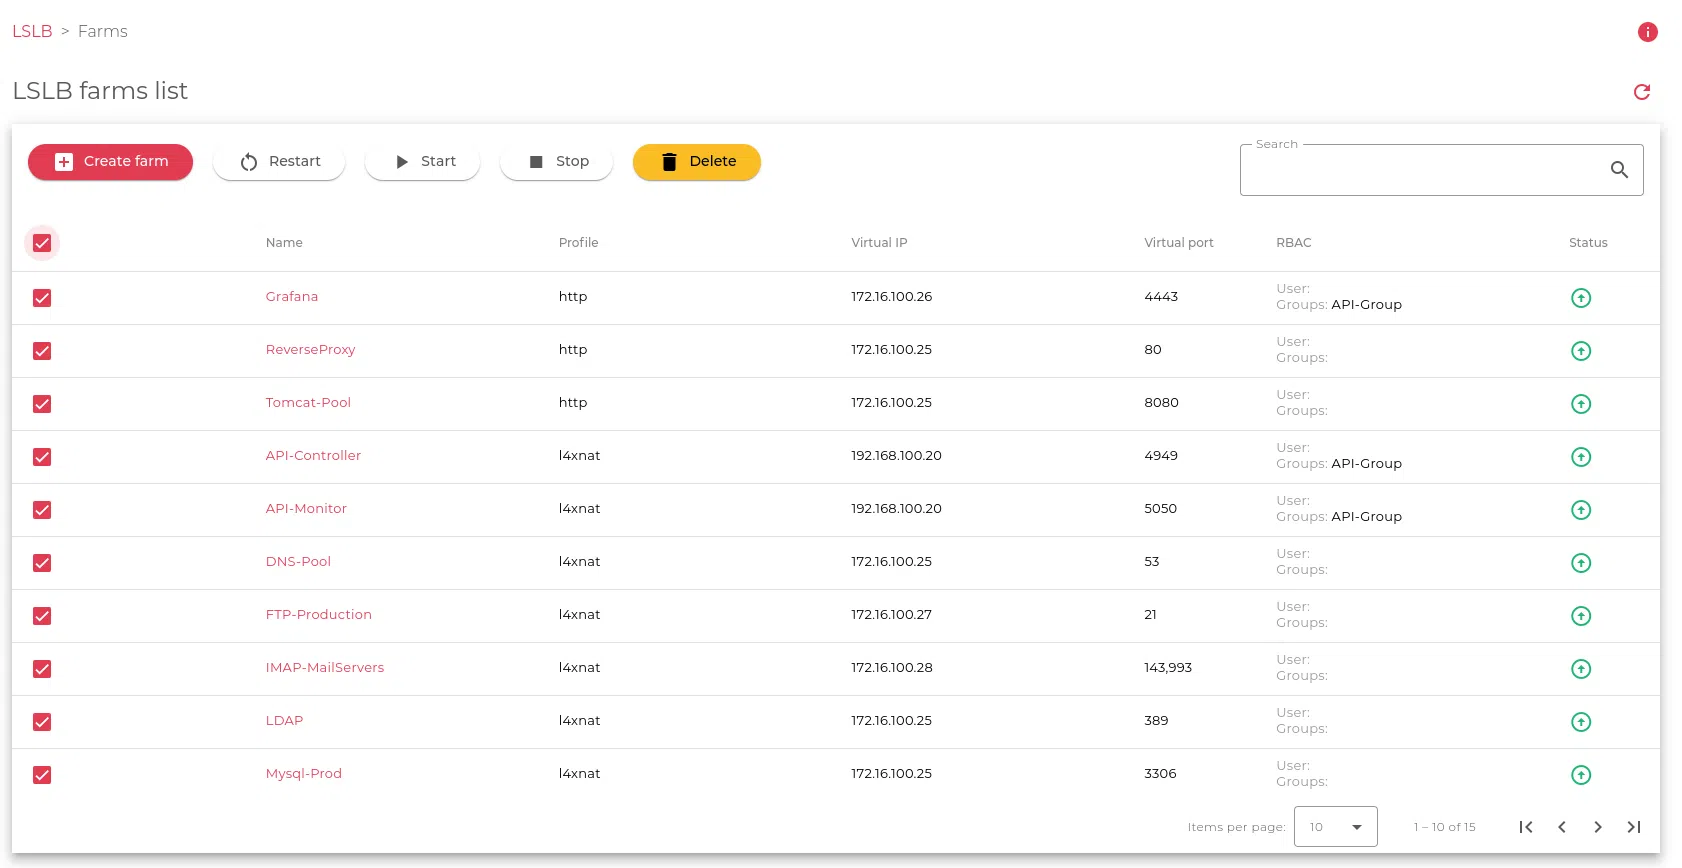This screenshot has width=1682, height=868.
Task: Open the items per page dropdown
Action: point(1335,827)
